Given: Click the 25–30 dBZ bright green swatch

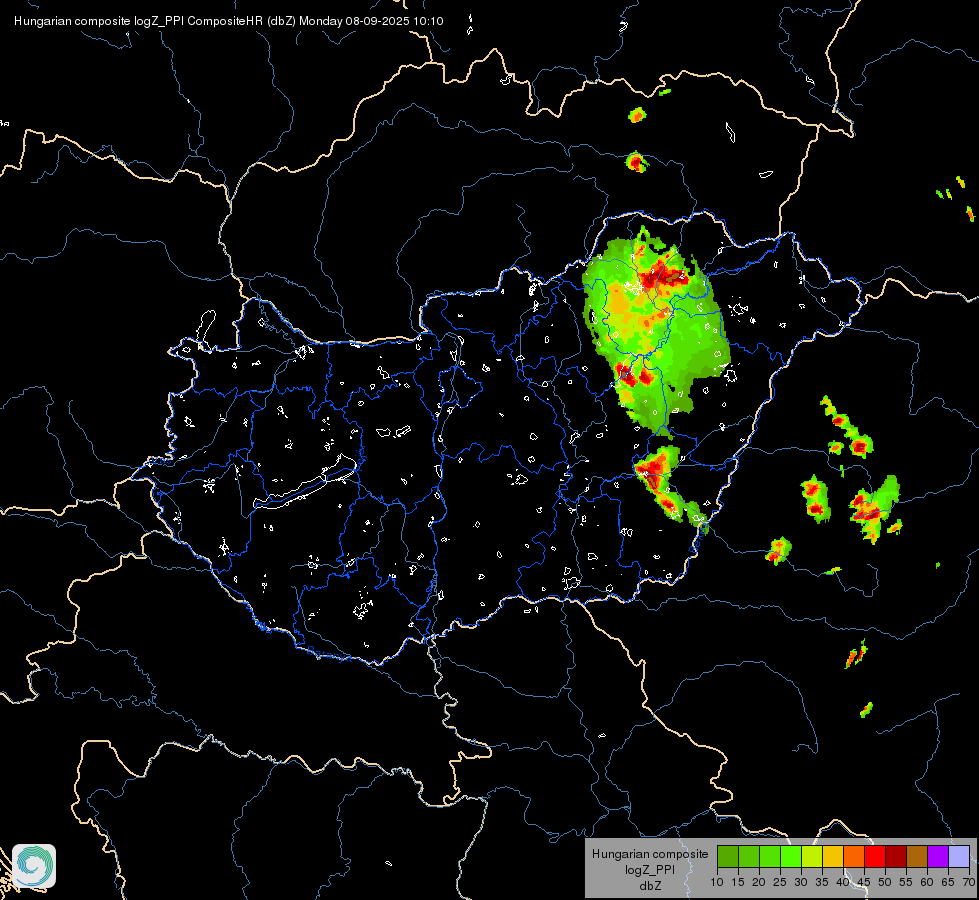Looking at the screenshot, I should click(791, 856).
